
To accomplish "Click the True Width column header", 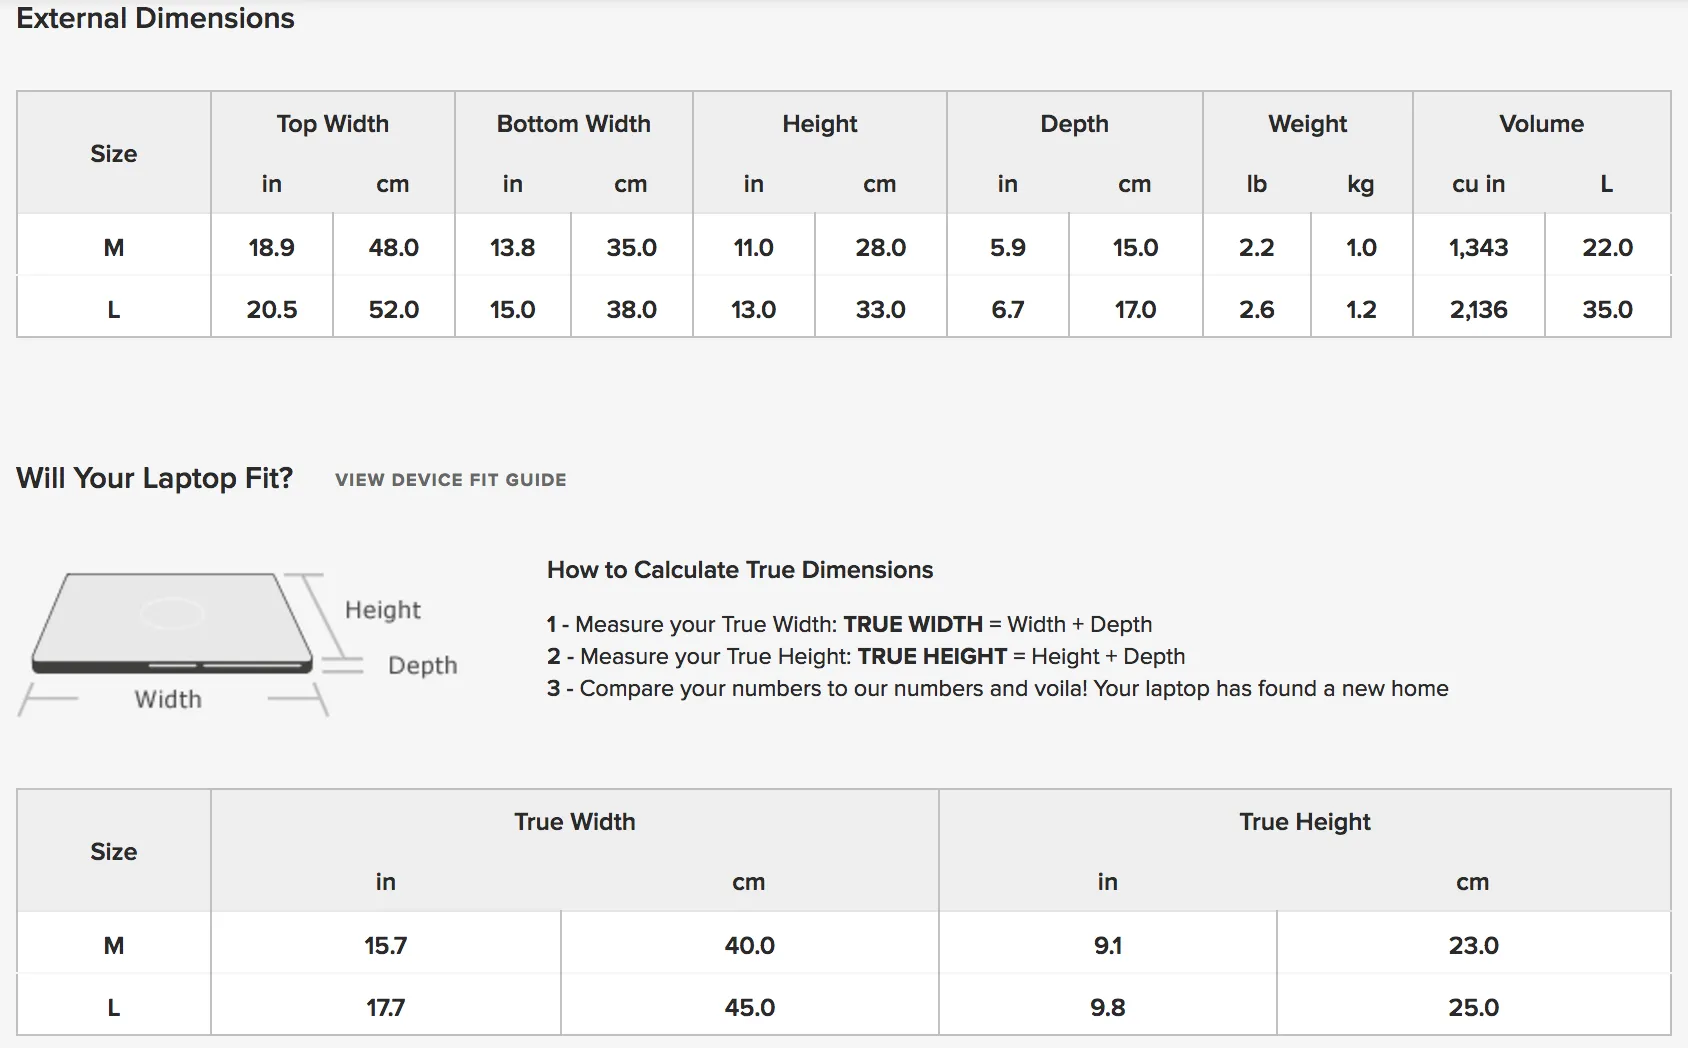I will 575,822.
